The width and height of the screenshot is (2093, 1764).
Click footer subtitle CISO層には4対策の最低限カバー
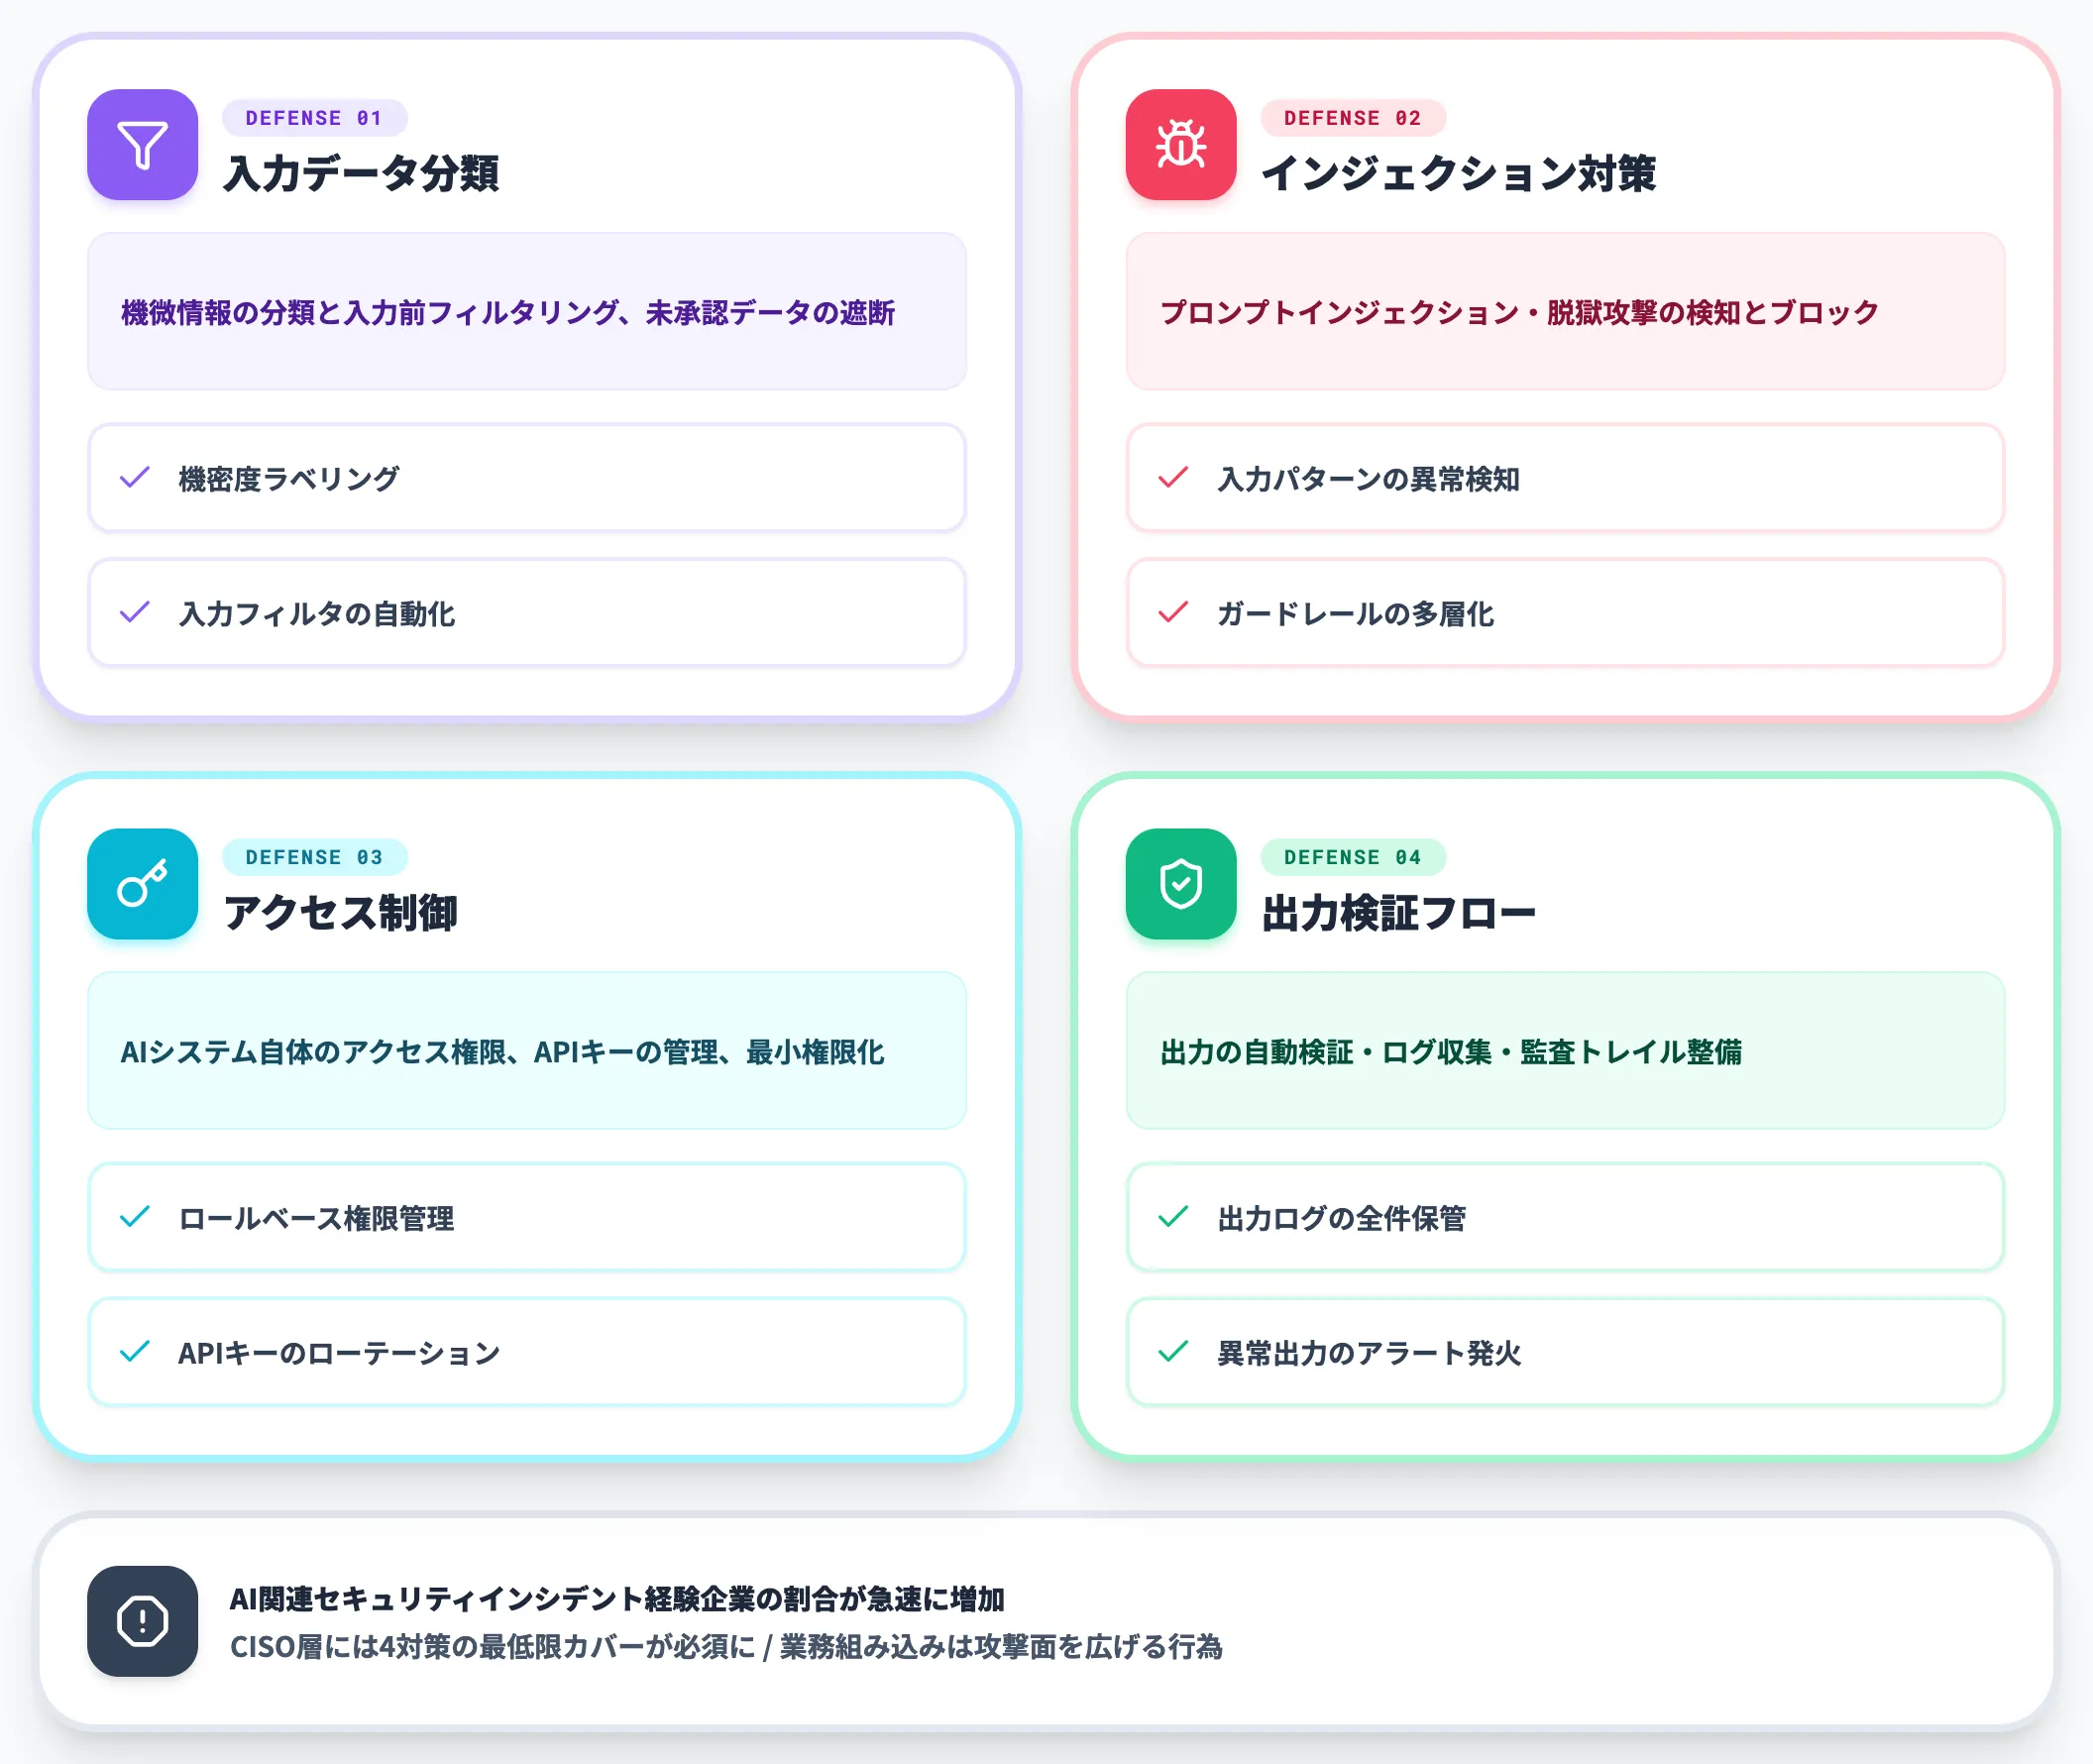(726, 1646)
